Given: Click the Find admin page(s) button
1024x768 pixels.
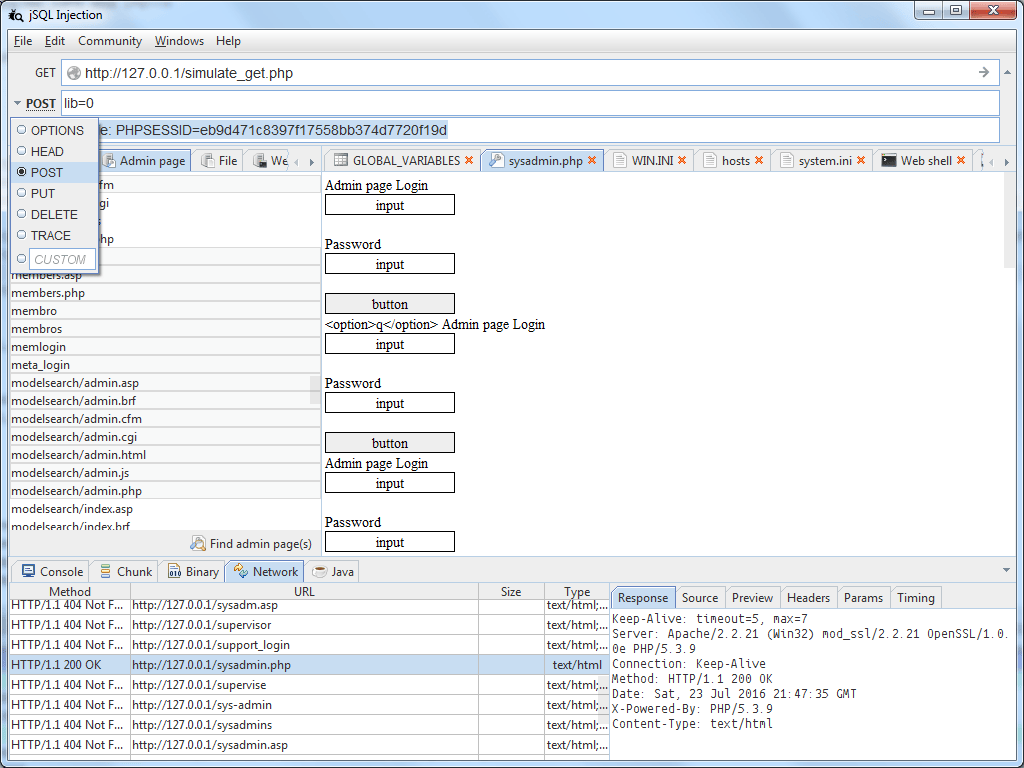Looking at the screenshot, I should coord(251,543).
